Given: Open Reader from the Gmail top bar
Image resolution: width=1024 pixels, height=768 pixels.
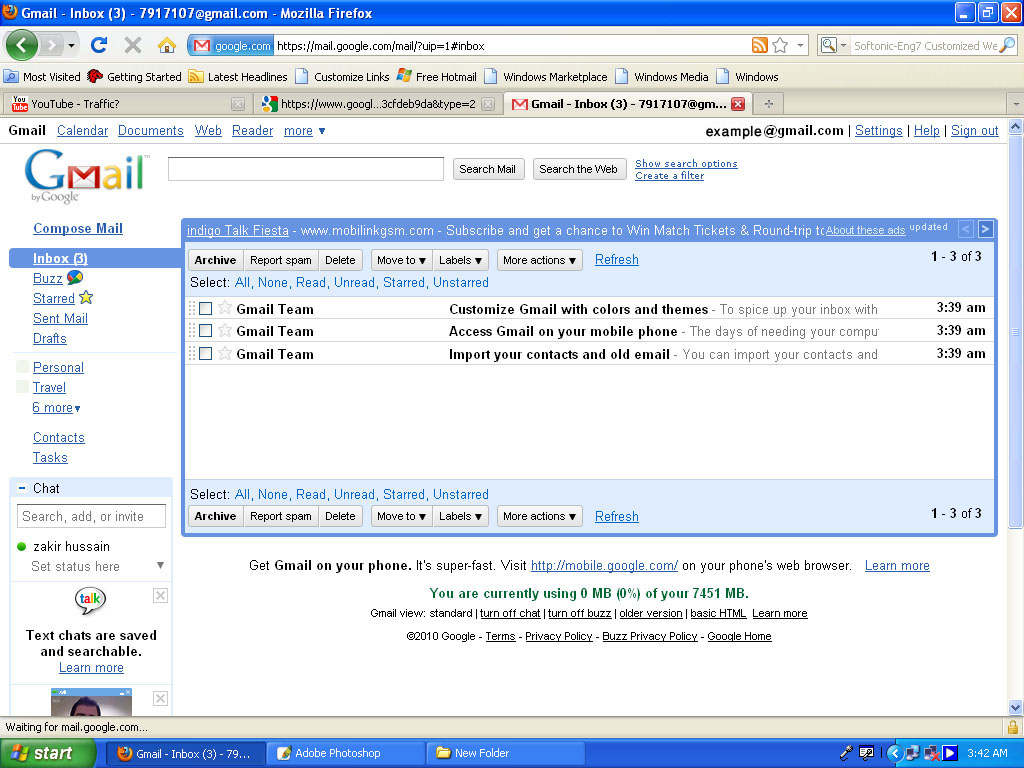Looking at the screenshot, I should (x=253, y=131).
